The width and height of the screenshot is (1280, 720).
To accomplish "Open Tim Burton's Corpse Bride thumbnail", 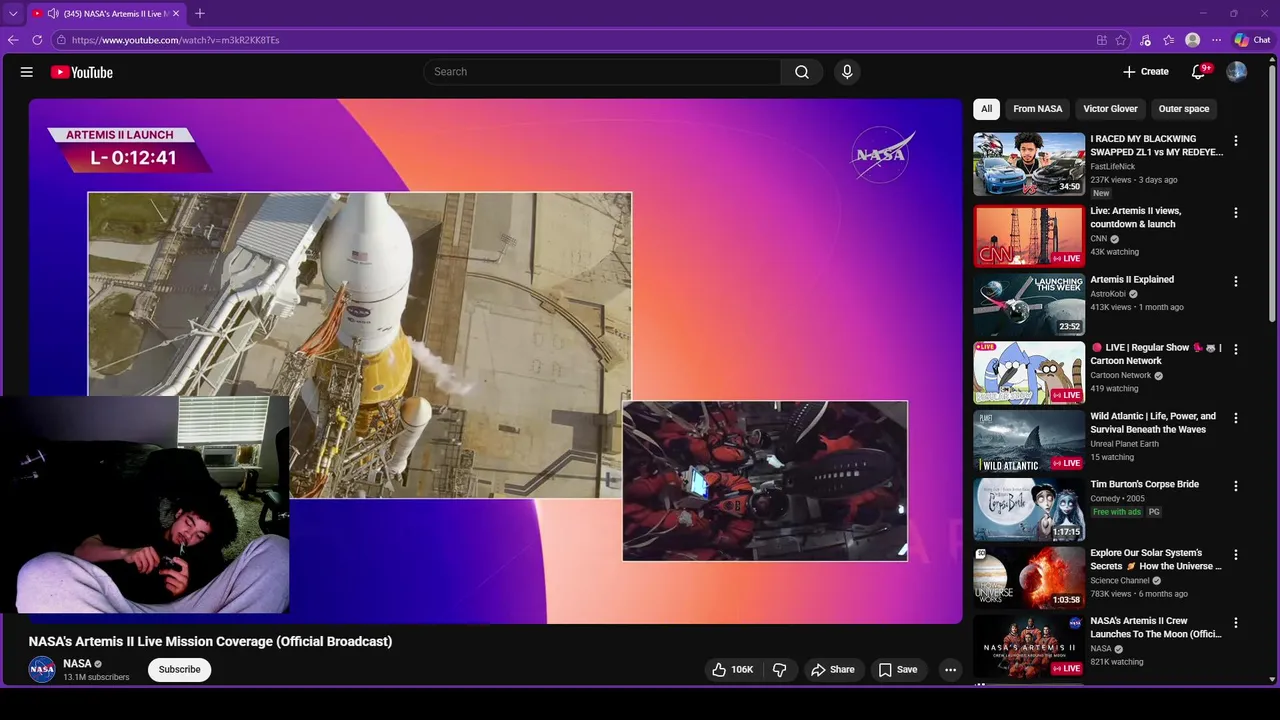I will coord(1029,509).
